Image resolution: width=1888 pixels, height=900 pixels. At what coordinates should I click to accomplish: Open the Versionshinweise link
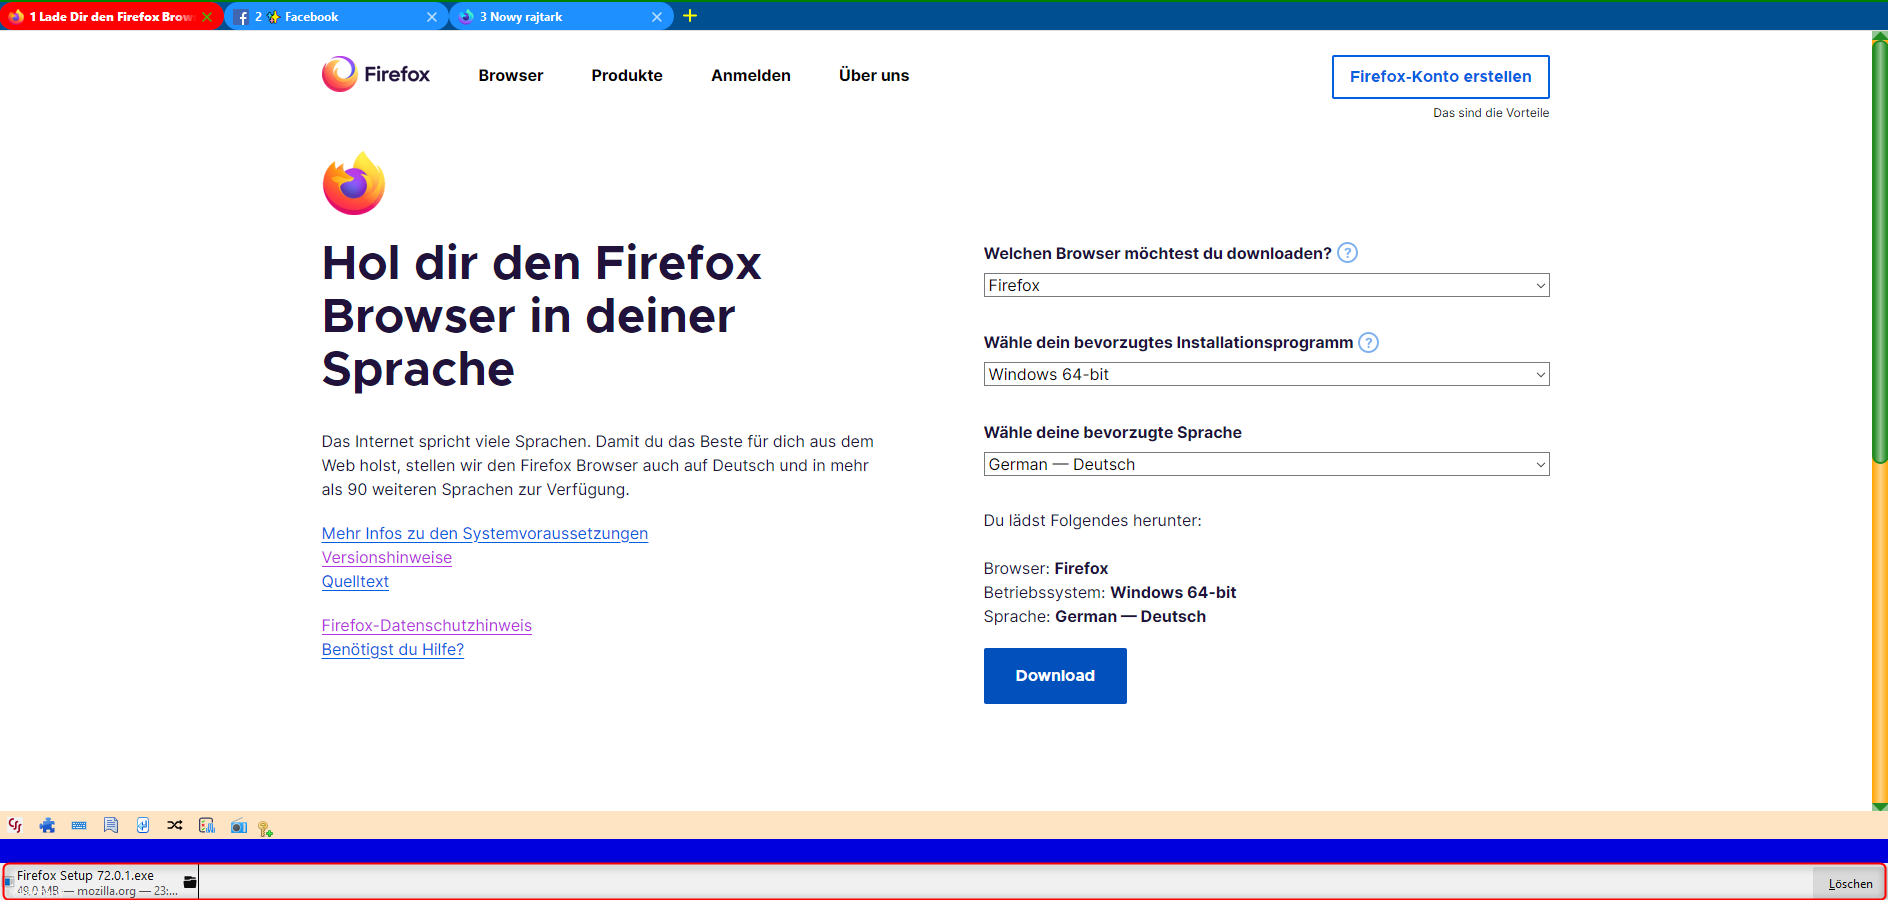[387, 558]
